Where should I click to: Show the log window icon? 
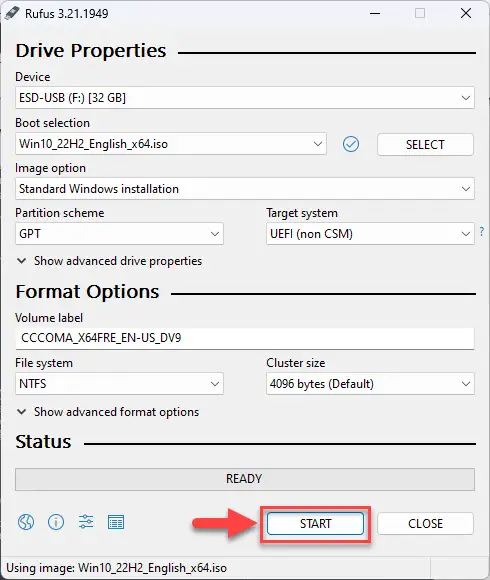click(x=116, y=522)
